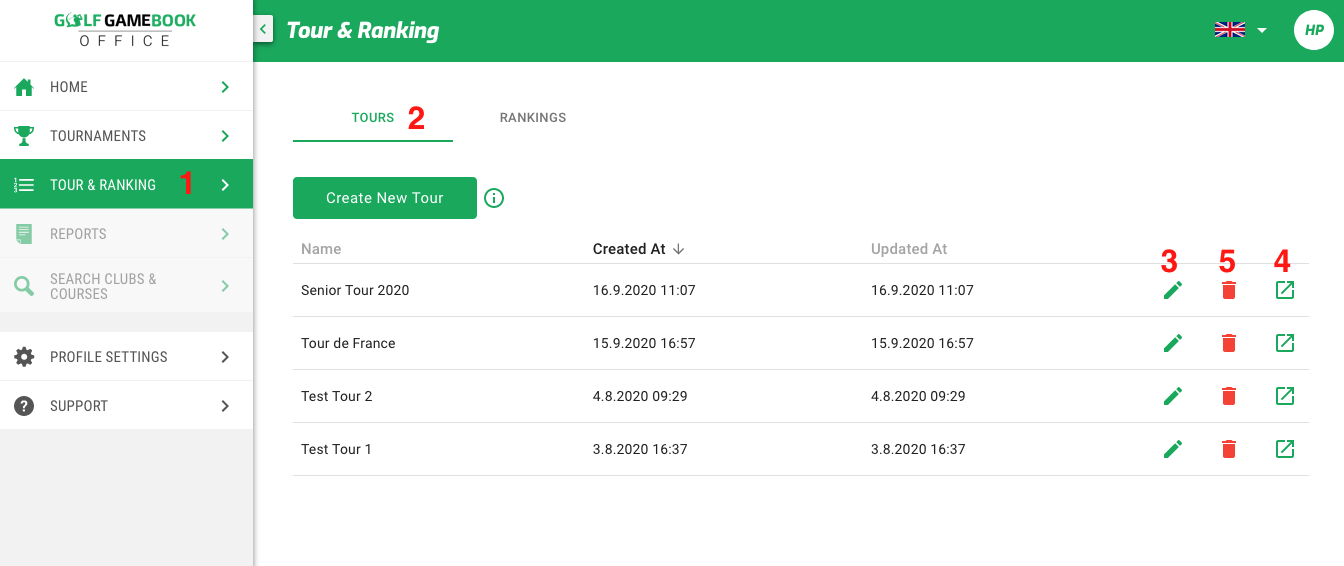This screenshot has width=1344, height=566.
Task: Open the Tournaments menu item
Action: 126,136
